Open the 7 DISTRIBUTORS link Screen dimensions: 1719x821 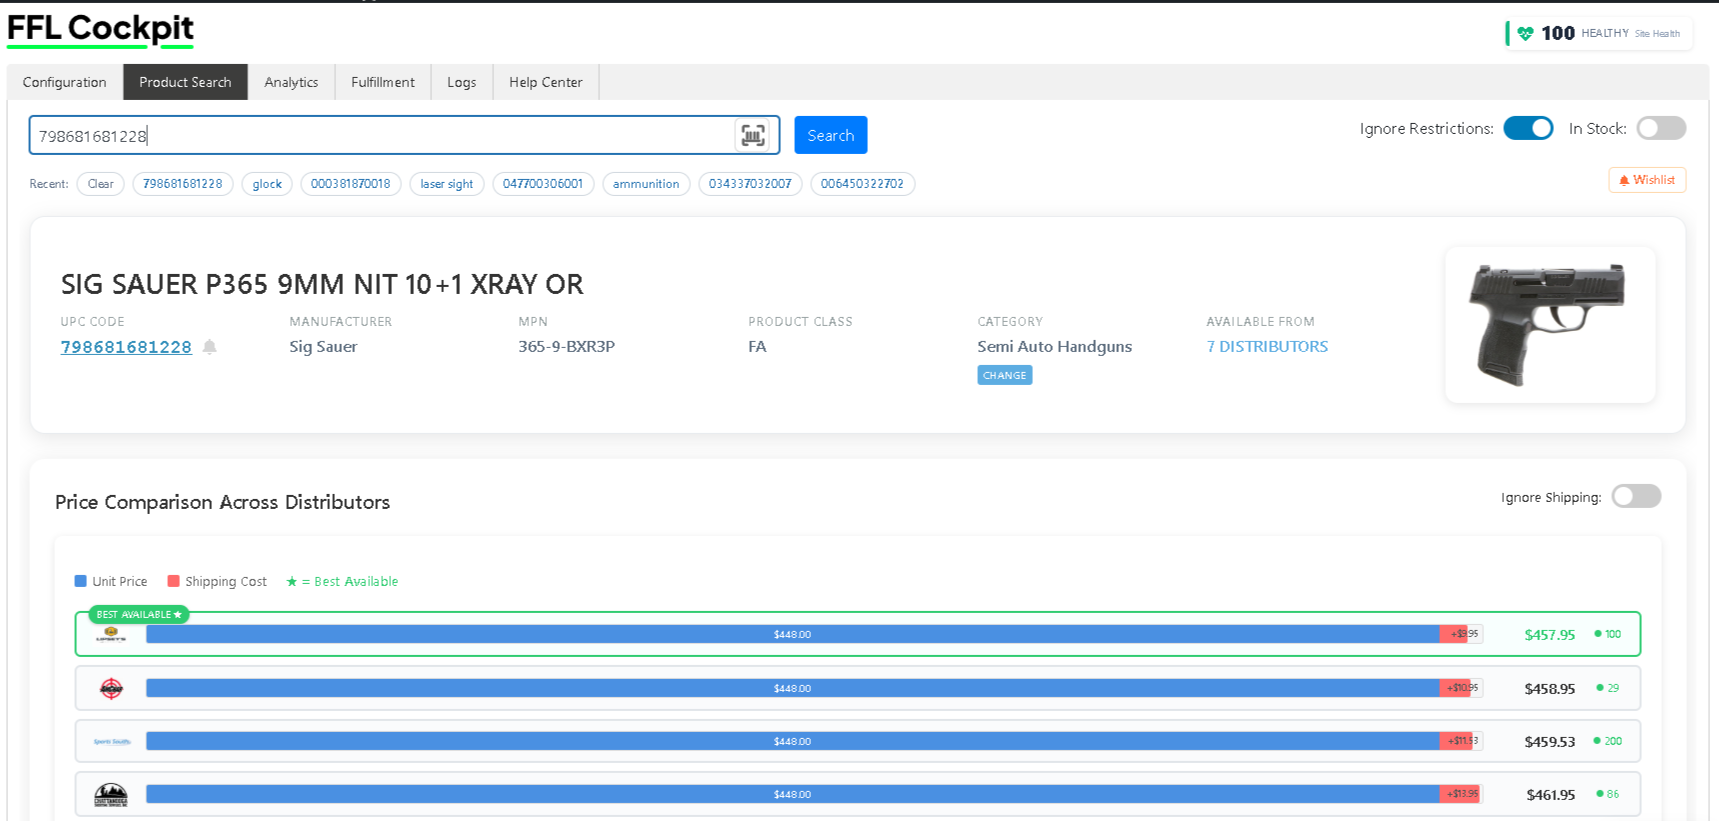pyautogui.click(x=1267, y=346)
